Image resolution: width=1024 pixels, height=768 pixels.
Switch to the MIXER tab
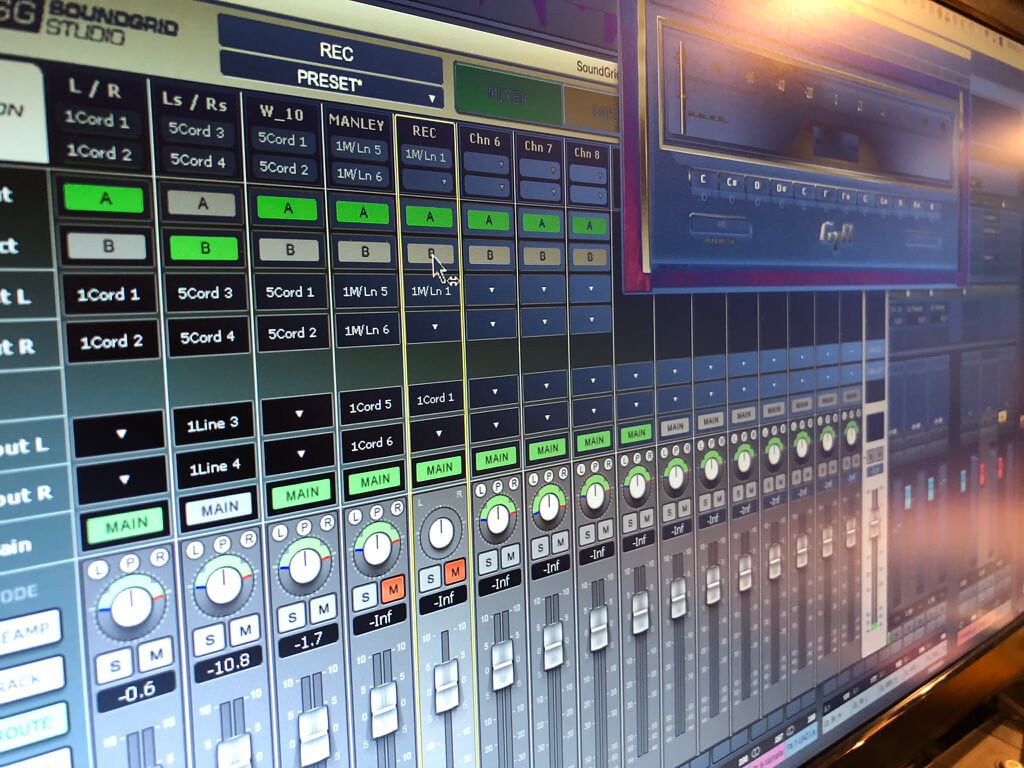[508, 96]
